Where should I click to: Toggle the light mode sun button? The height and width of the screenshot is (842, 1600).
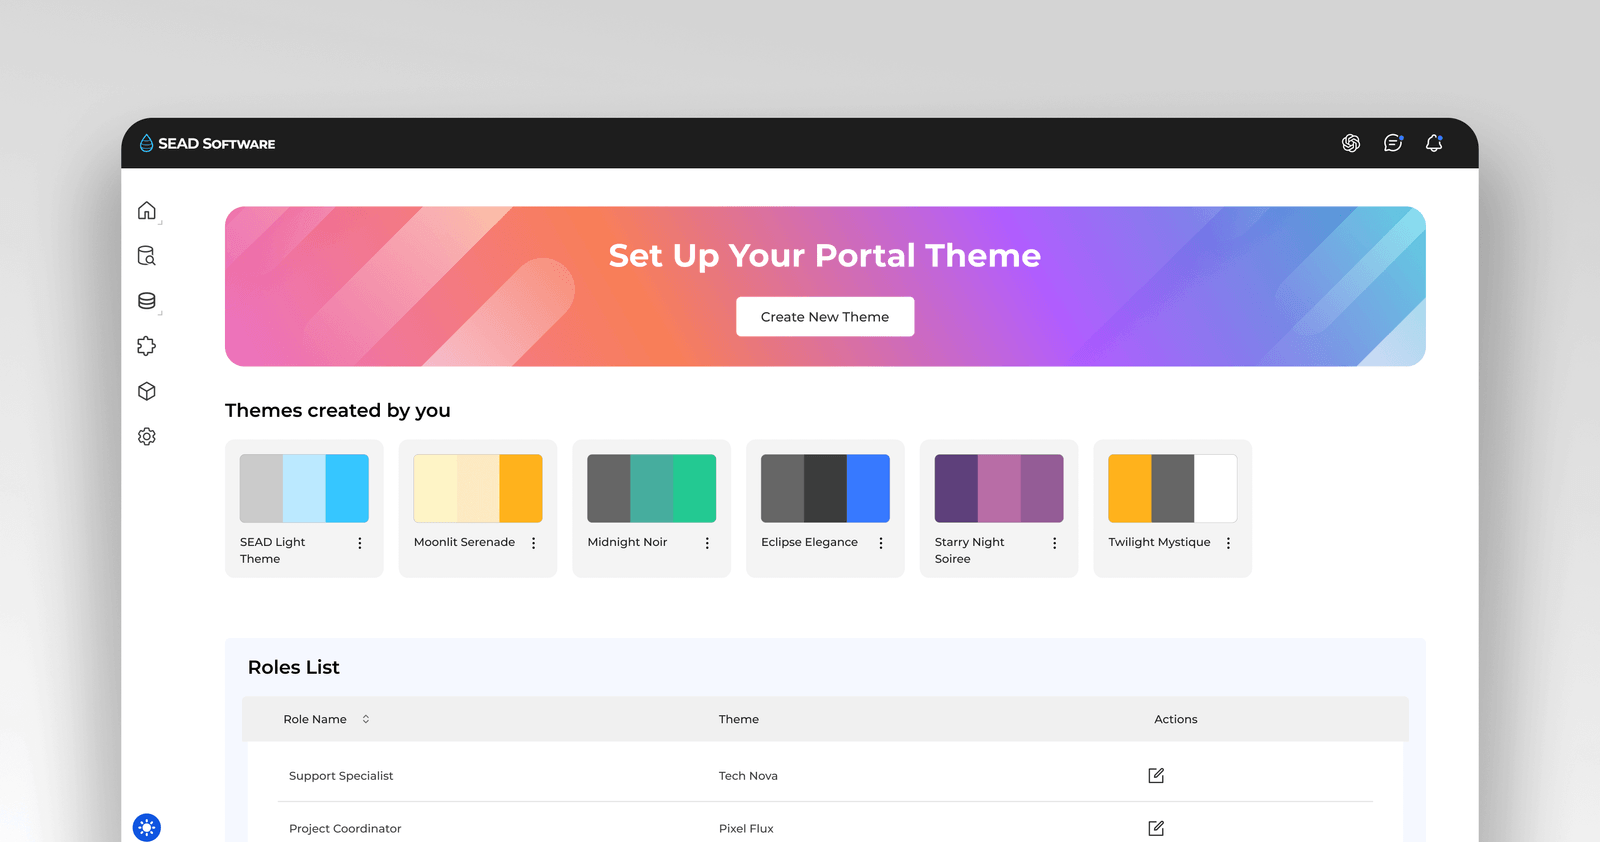[147, 828]
